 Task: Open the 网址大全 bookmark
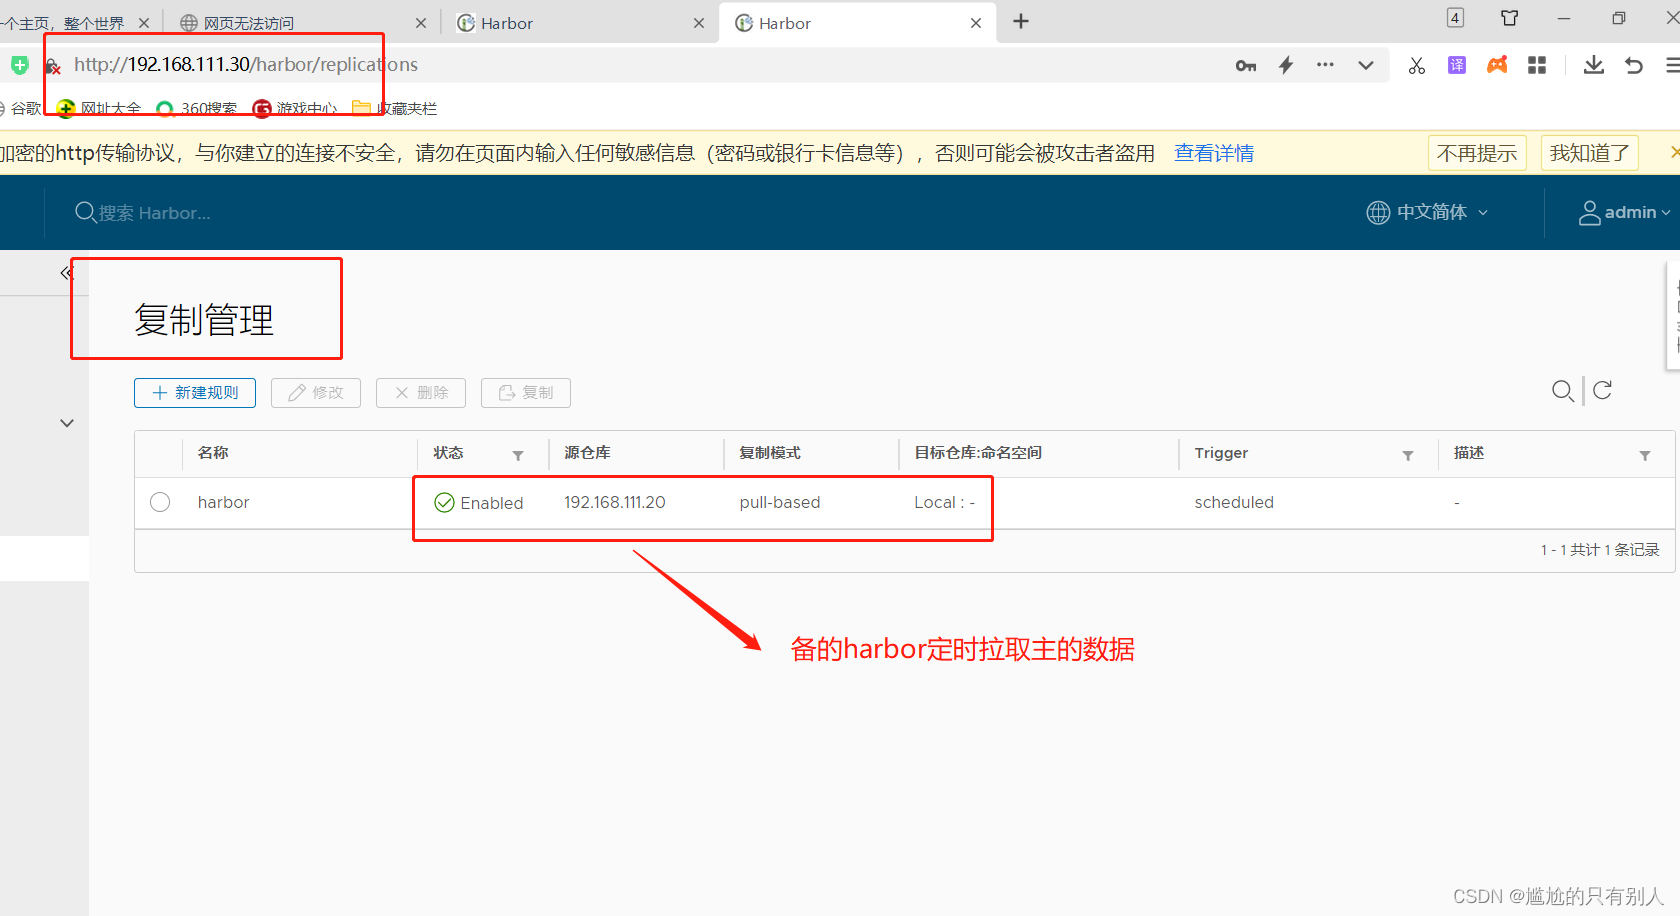99,108
